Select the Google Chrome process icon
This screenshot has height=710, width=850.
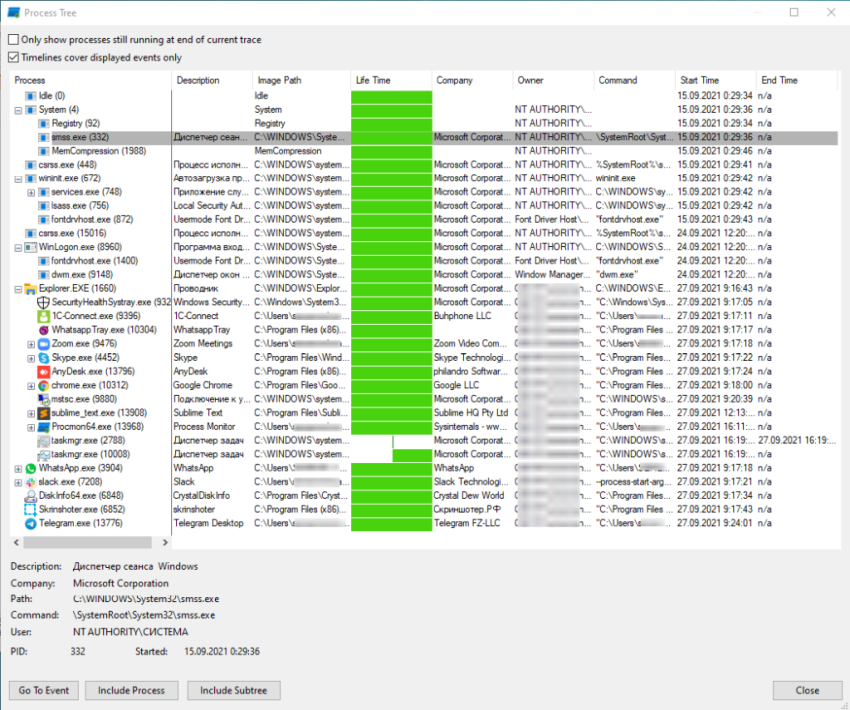(43, 385)
